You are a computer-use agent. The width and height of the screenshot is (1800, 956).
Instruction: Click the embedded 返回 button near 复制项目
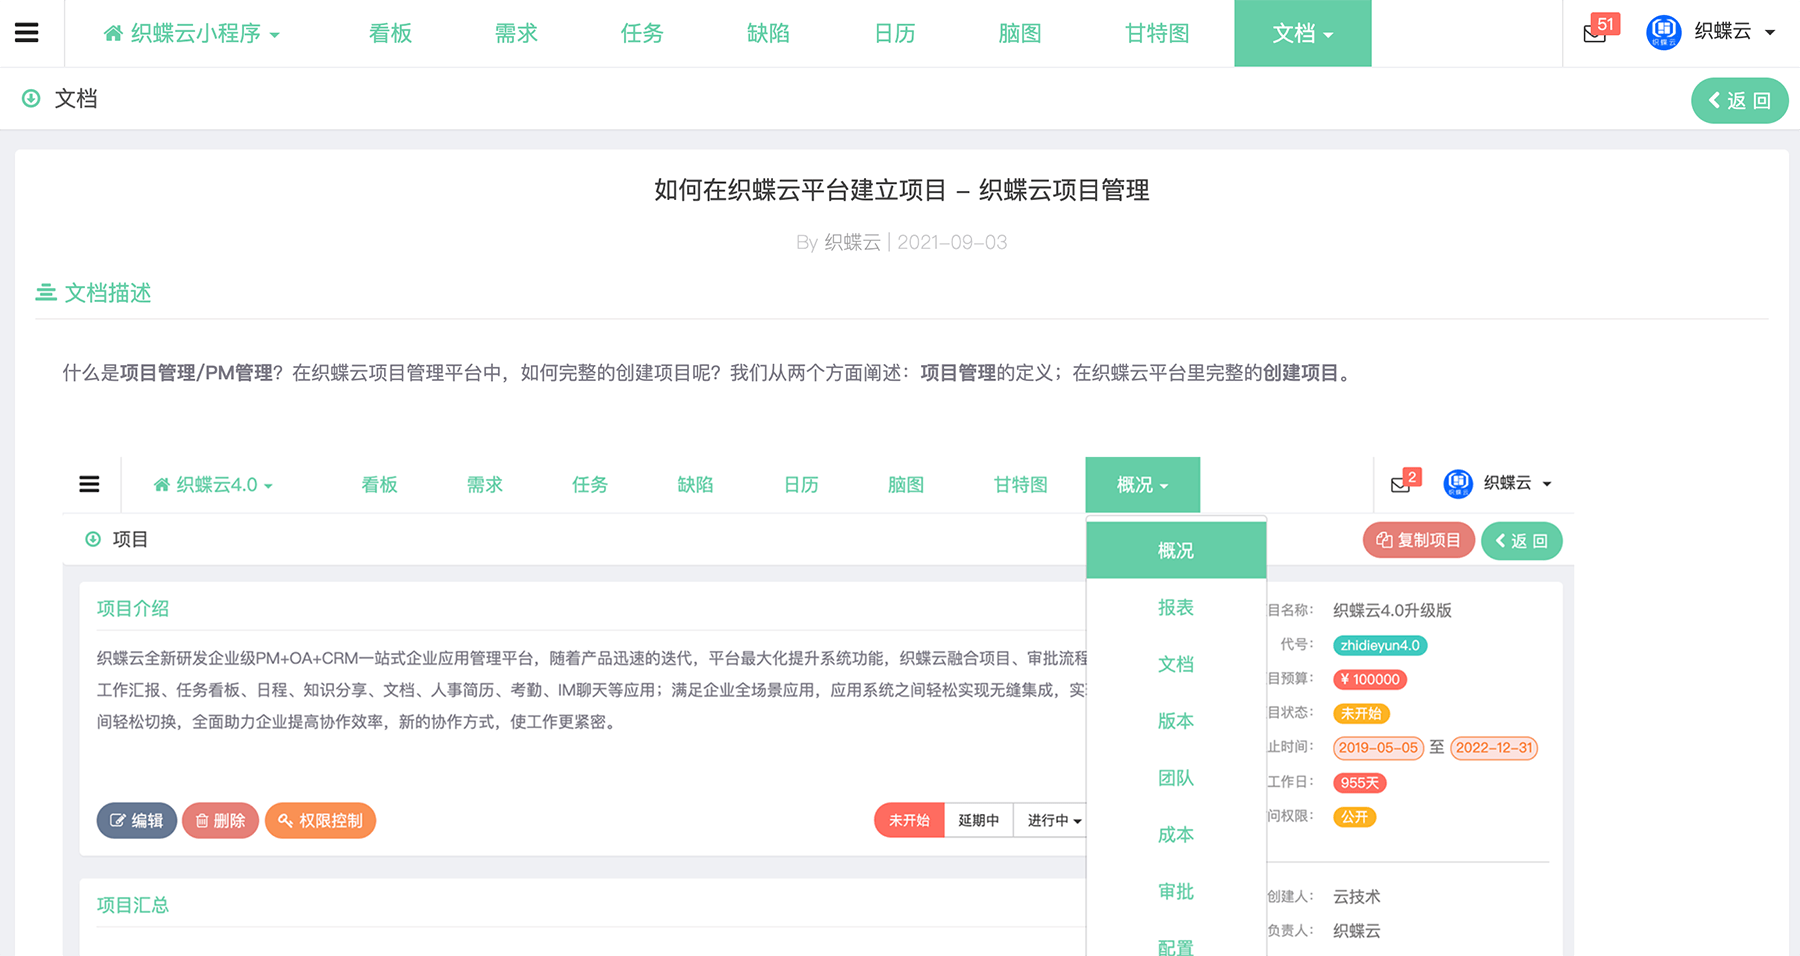pyautogui.click(x=1521, y=540)
